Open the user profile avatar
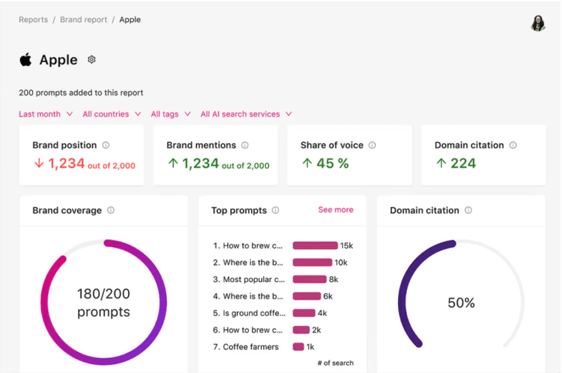 tap(538, 23)
